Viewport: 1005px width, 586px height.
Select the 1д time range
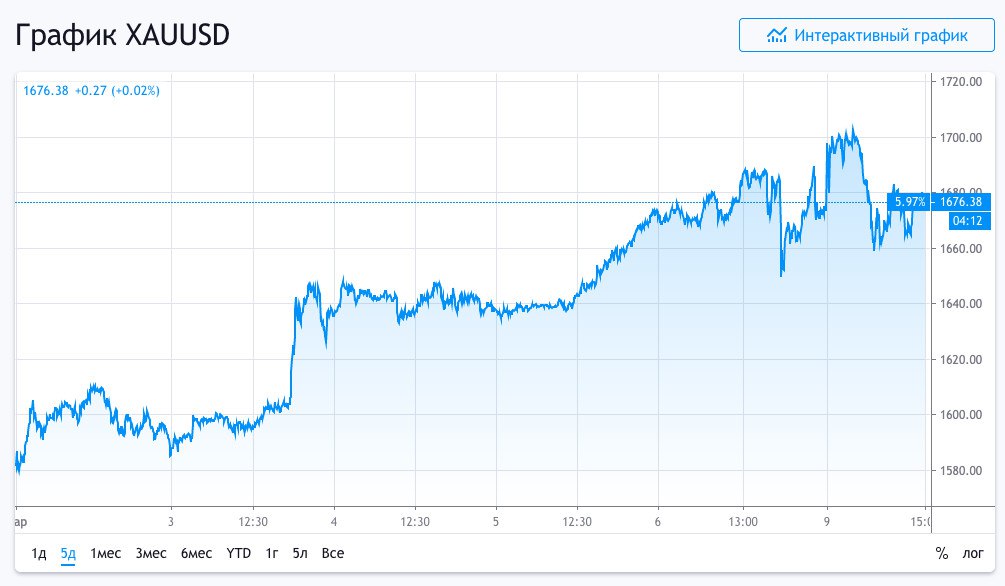(x=39, y=553)
